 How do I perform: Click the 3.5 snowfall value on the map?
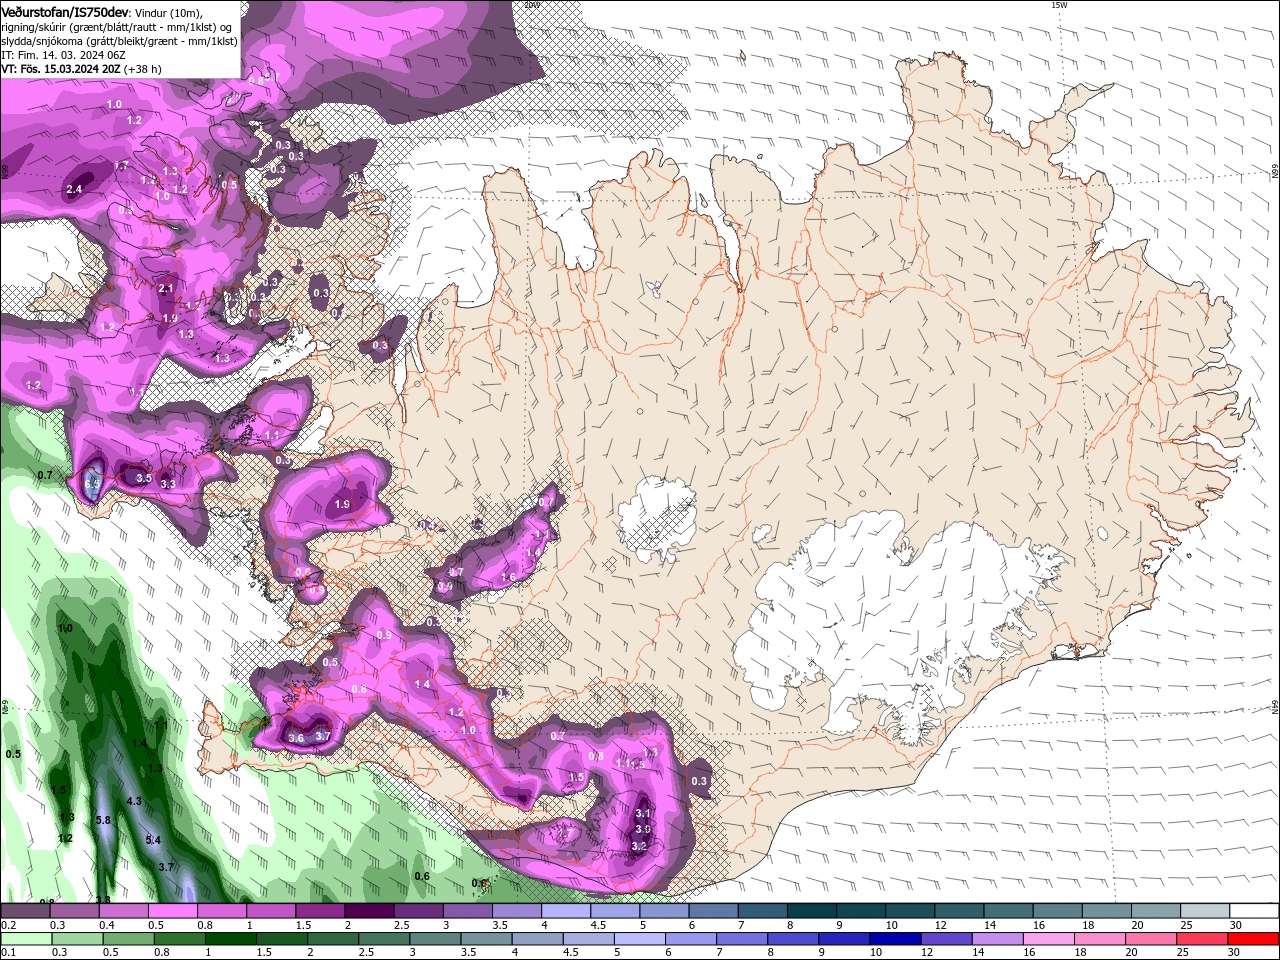tap(143, 478)
